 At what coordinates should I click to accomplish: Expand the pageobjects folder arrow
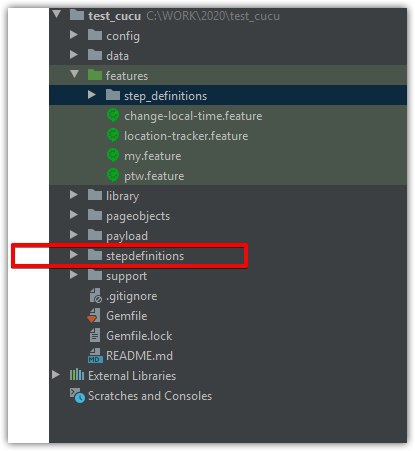[74, 215]
